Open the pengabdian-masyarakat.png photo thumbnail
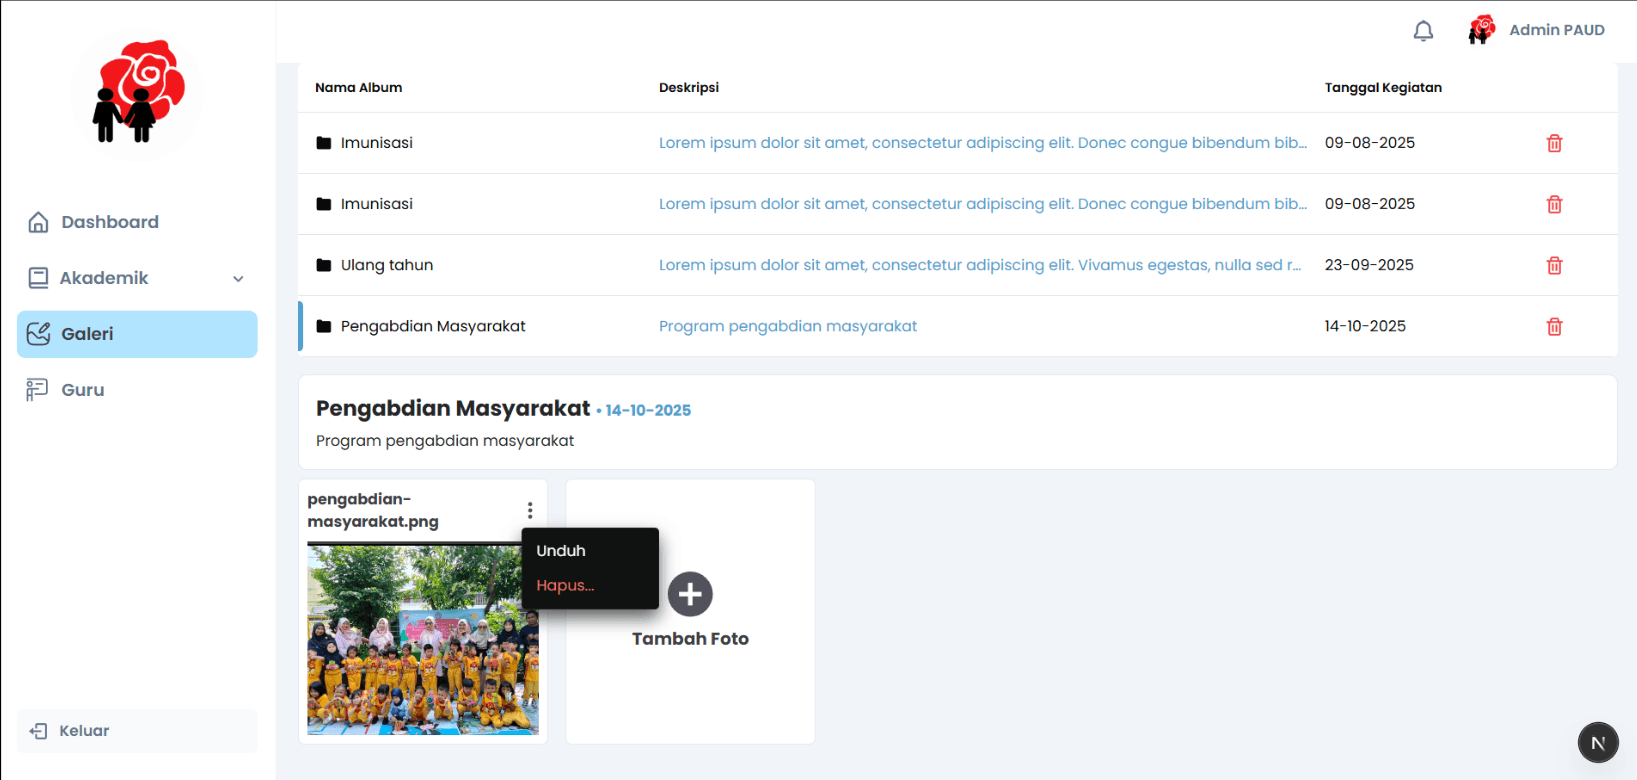This screenshot has height=780, width=1637. tap(423, 640)
